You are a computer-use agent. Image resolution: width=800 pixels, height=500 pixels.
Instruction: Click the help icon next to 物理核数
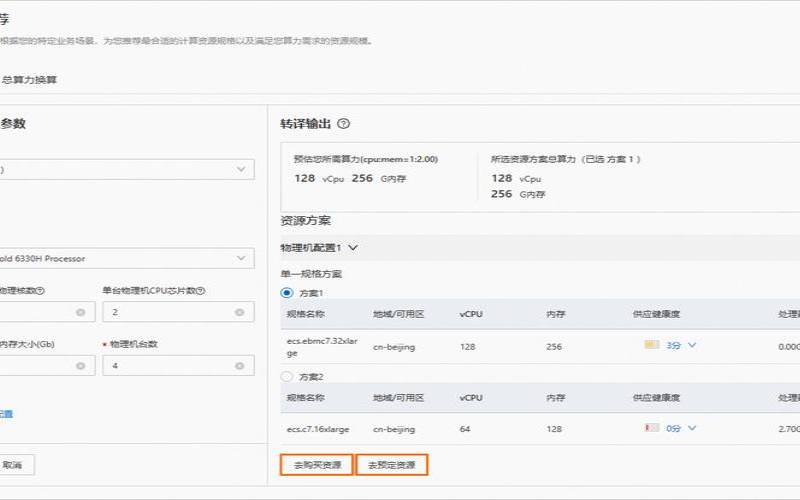click(x=41, y=291)
